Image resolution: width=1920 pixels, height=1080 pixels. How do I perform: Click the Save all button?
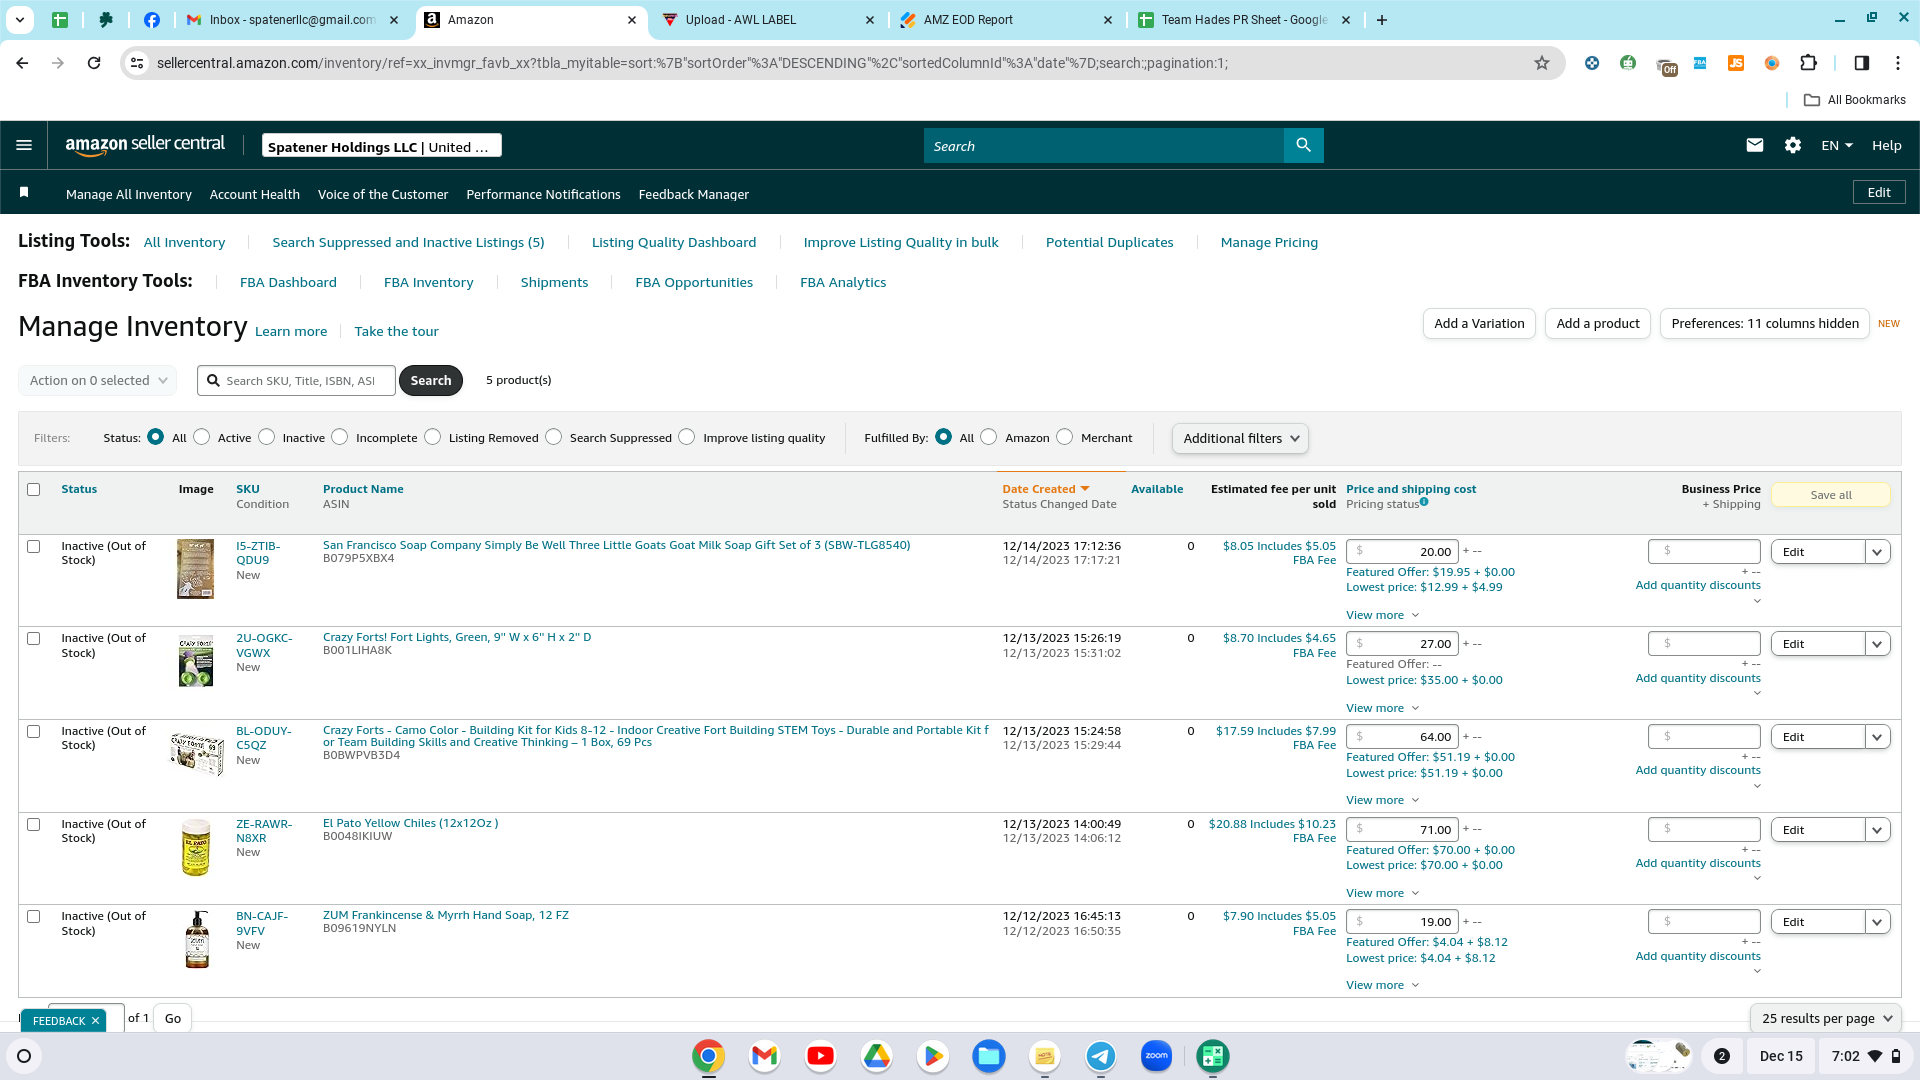1831,495
